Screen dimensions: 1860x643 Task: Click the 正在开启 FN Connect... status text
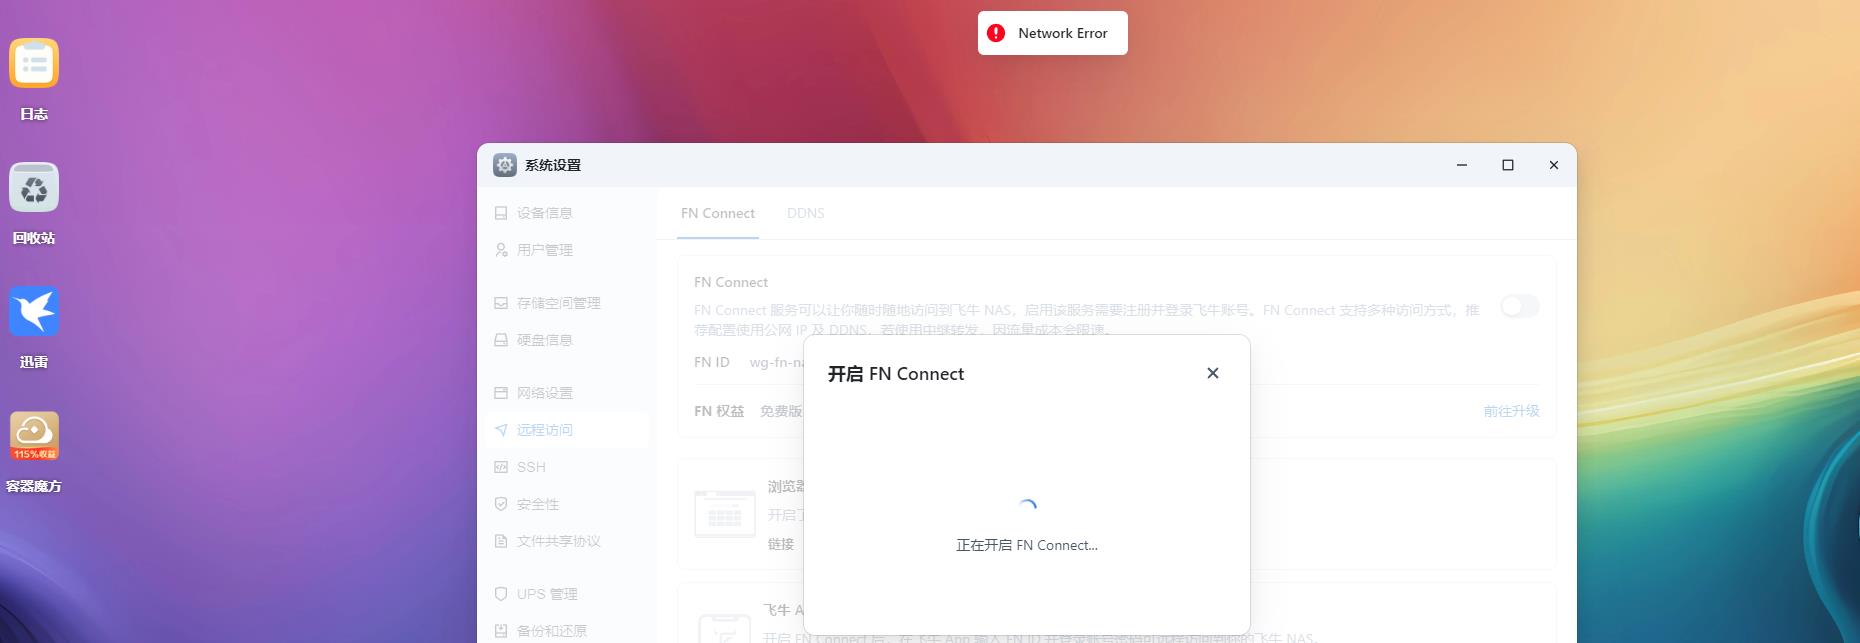tap(1027, 545)
